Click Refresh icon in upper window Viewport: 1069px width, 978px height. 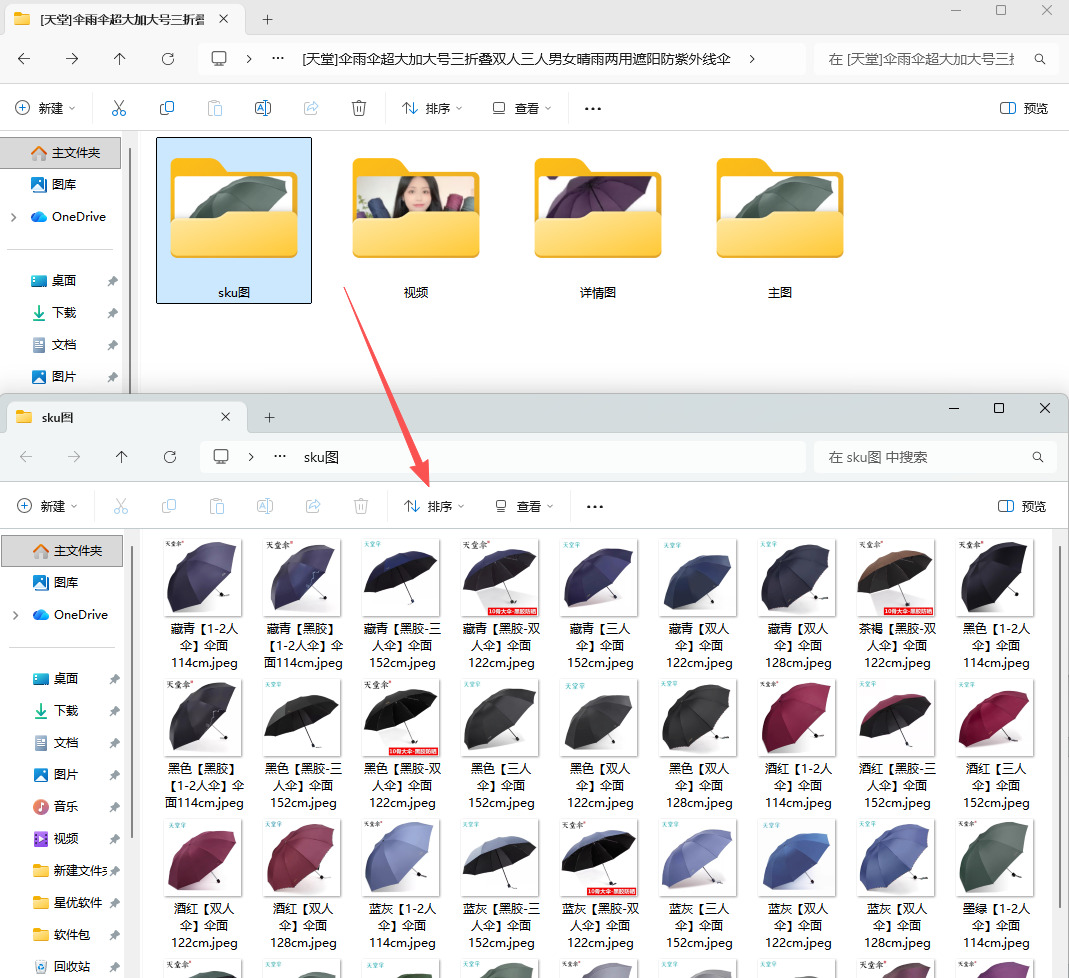pyautogui.click(x=168, y=59)
